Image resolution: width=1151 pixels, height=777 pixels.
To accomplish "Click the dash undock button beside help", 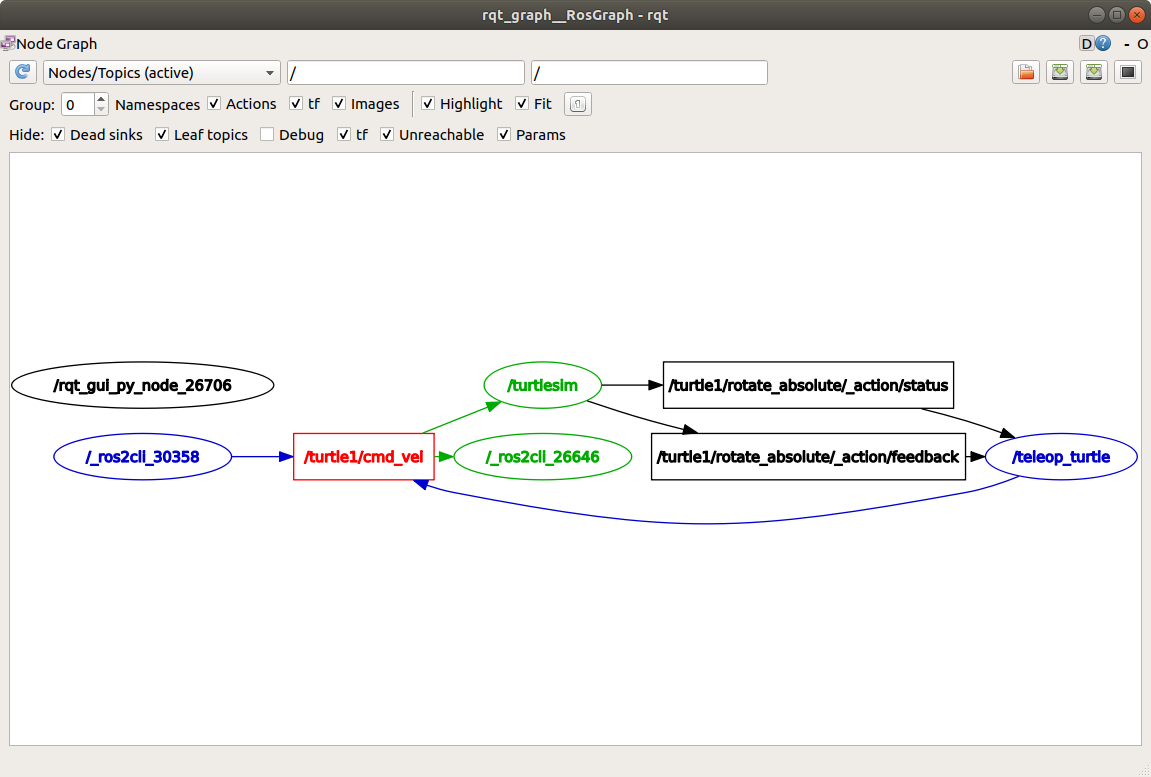I will point(1127,44).
